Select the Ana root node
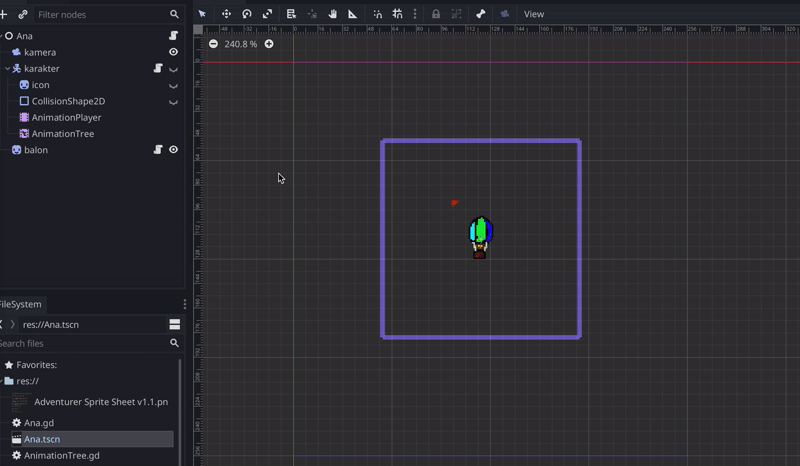 point(24,36)
